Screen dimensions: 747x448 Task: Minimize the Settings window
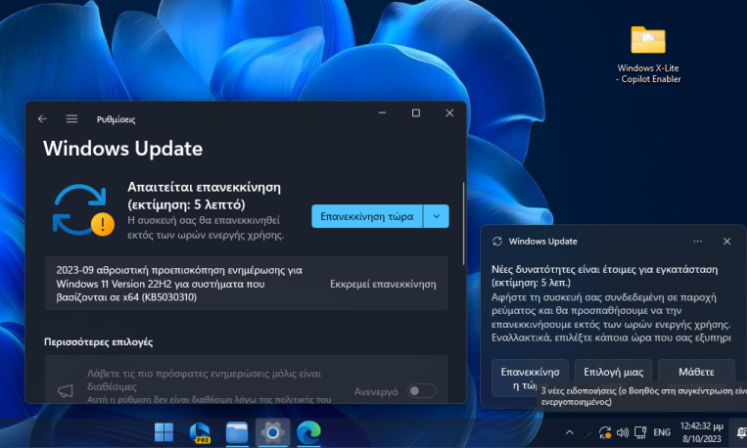pos(382,113)
